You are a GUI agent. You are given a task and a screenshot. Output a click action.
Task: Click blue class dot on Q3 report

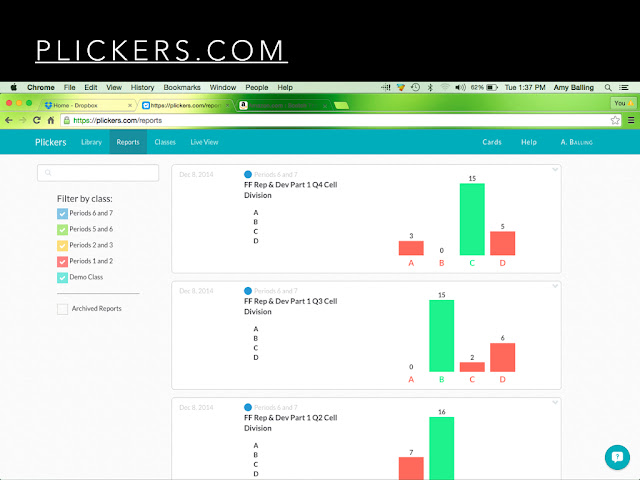248,291
